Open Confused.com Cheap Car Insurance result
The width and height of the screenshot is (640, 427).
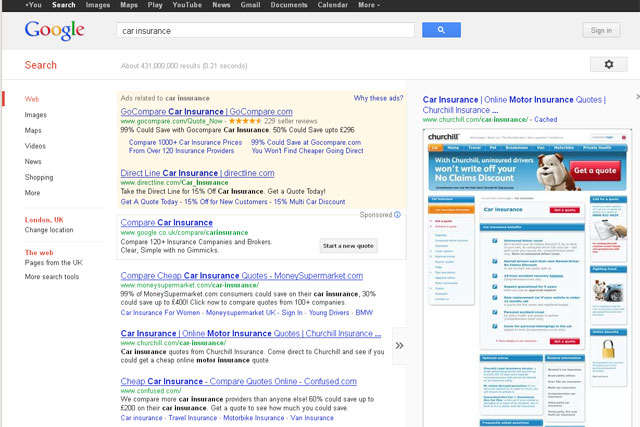pyautogui.click(x=238, y=381)
